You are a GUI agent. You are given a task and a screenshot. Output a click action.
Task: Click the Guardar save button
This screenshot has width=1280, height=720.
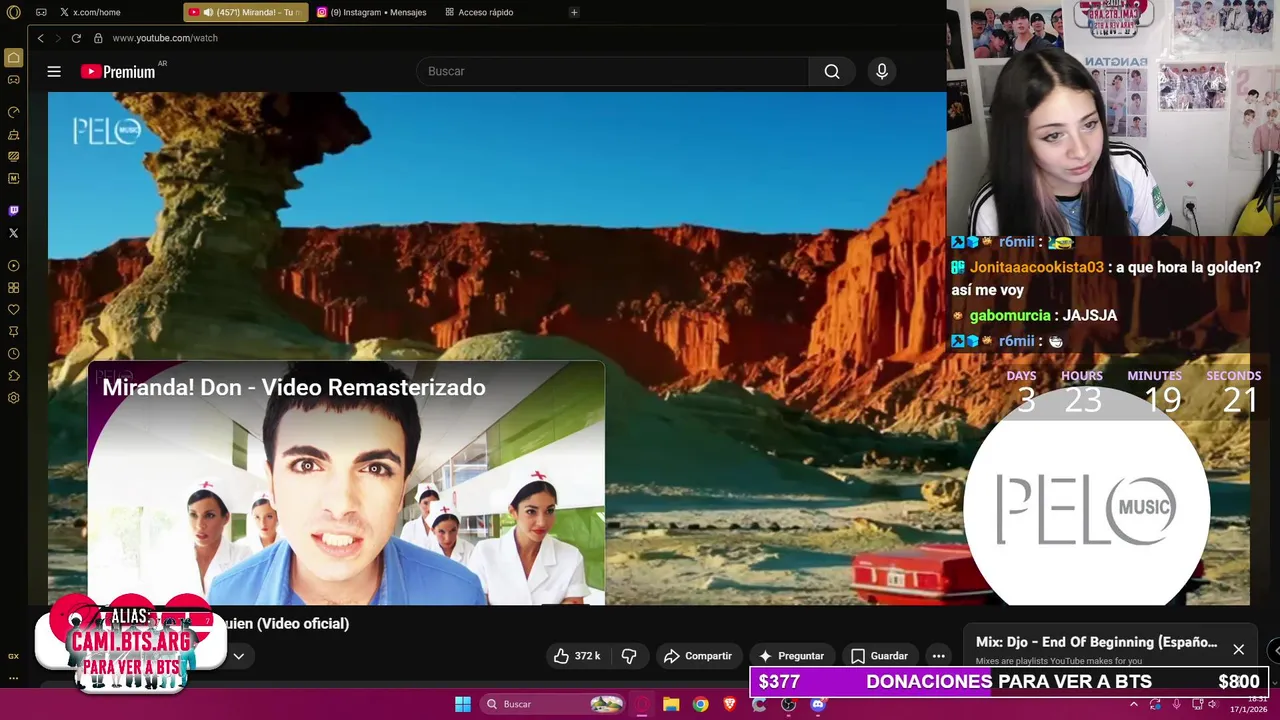(x=879, y=656)
